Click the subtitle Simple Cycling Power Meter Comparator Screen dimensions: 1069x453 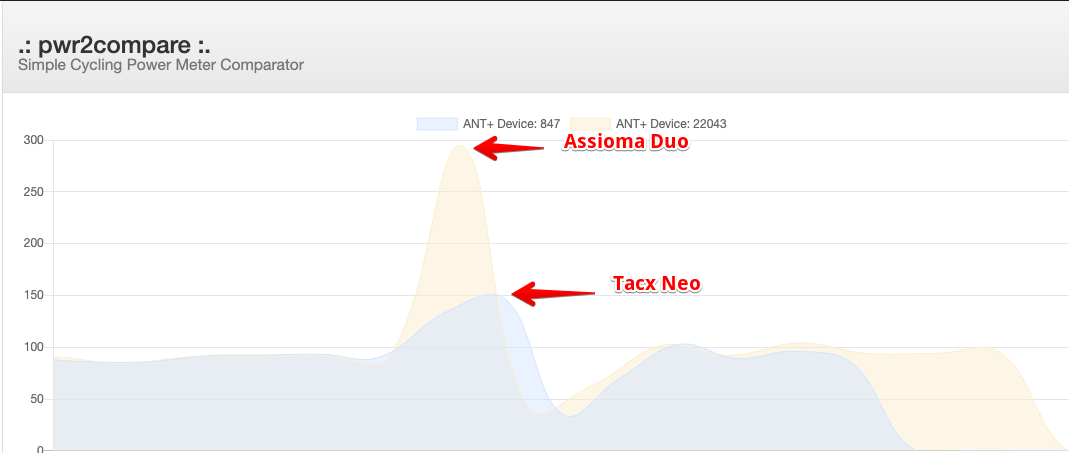click(x=161, y=65)
